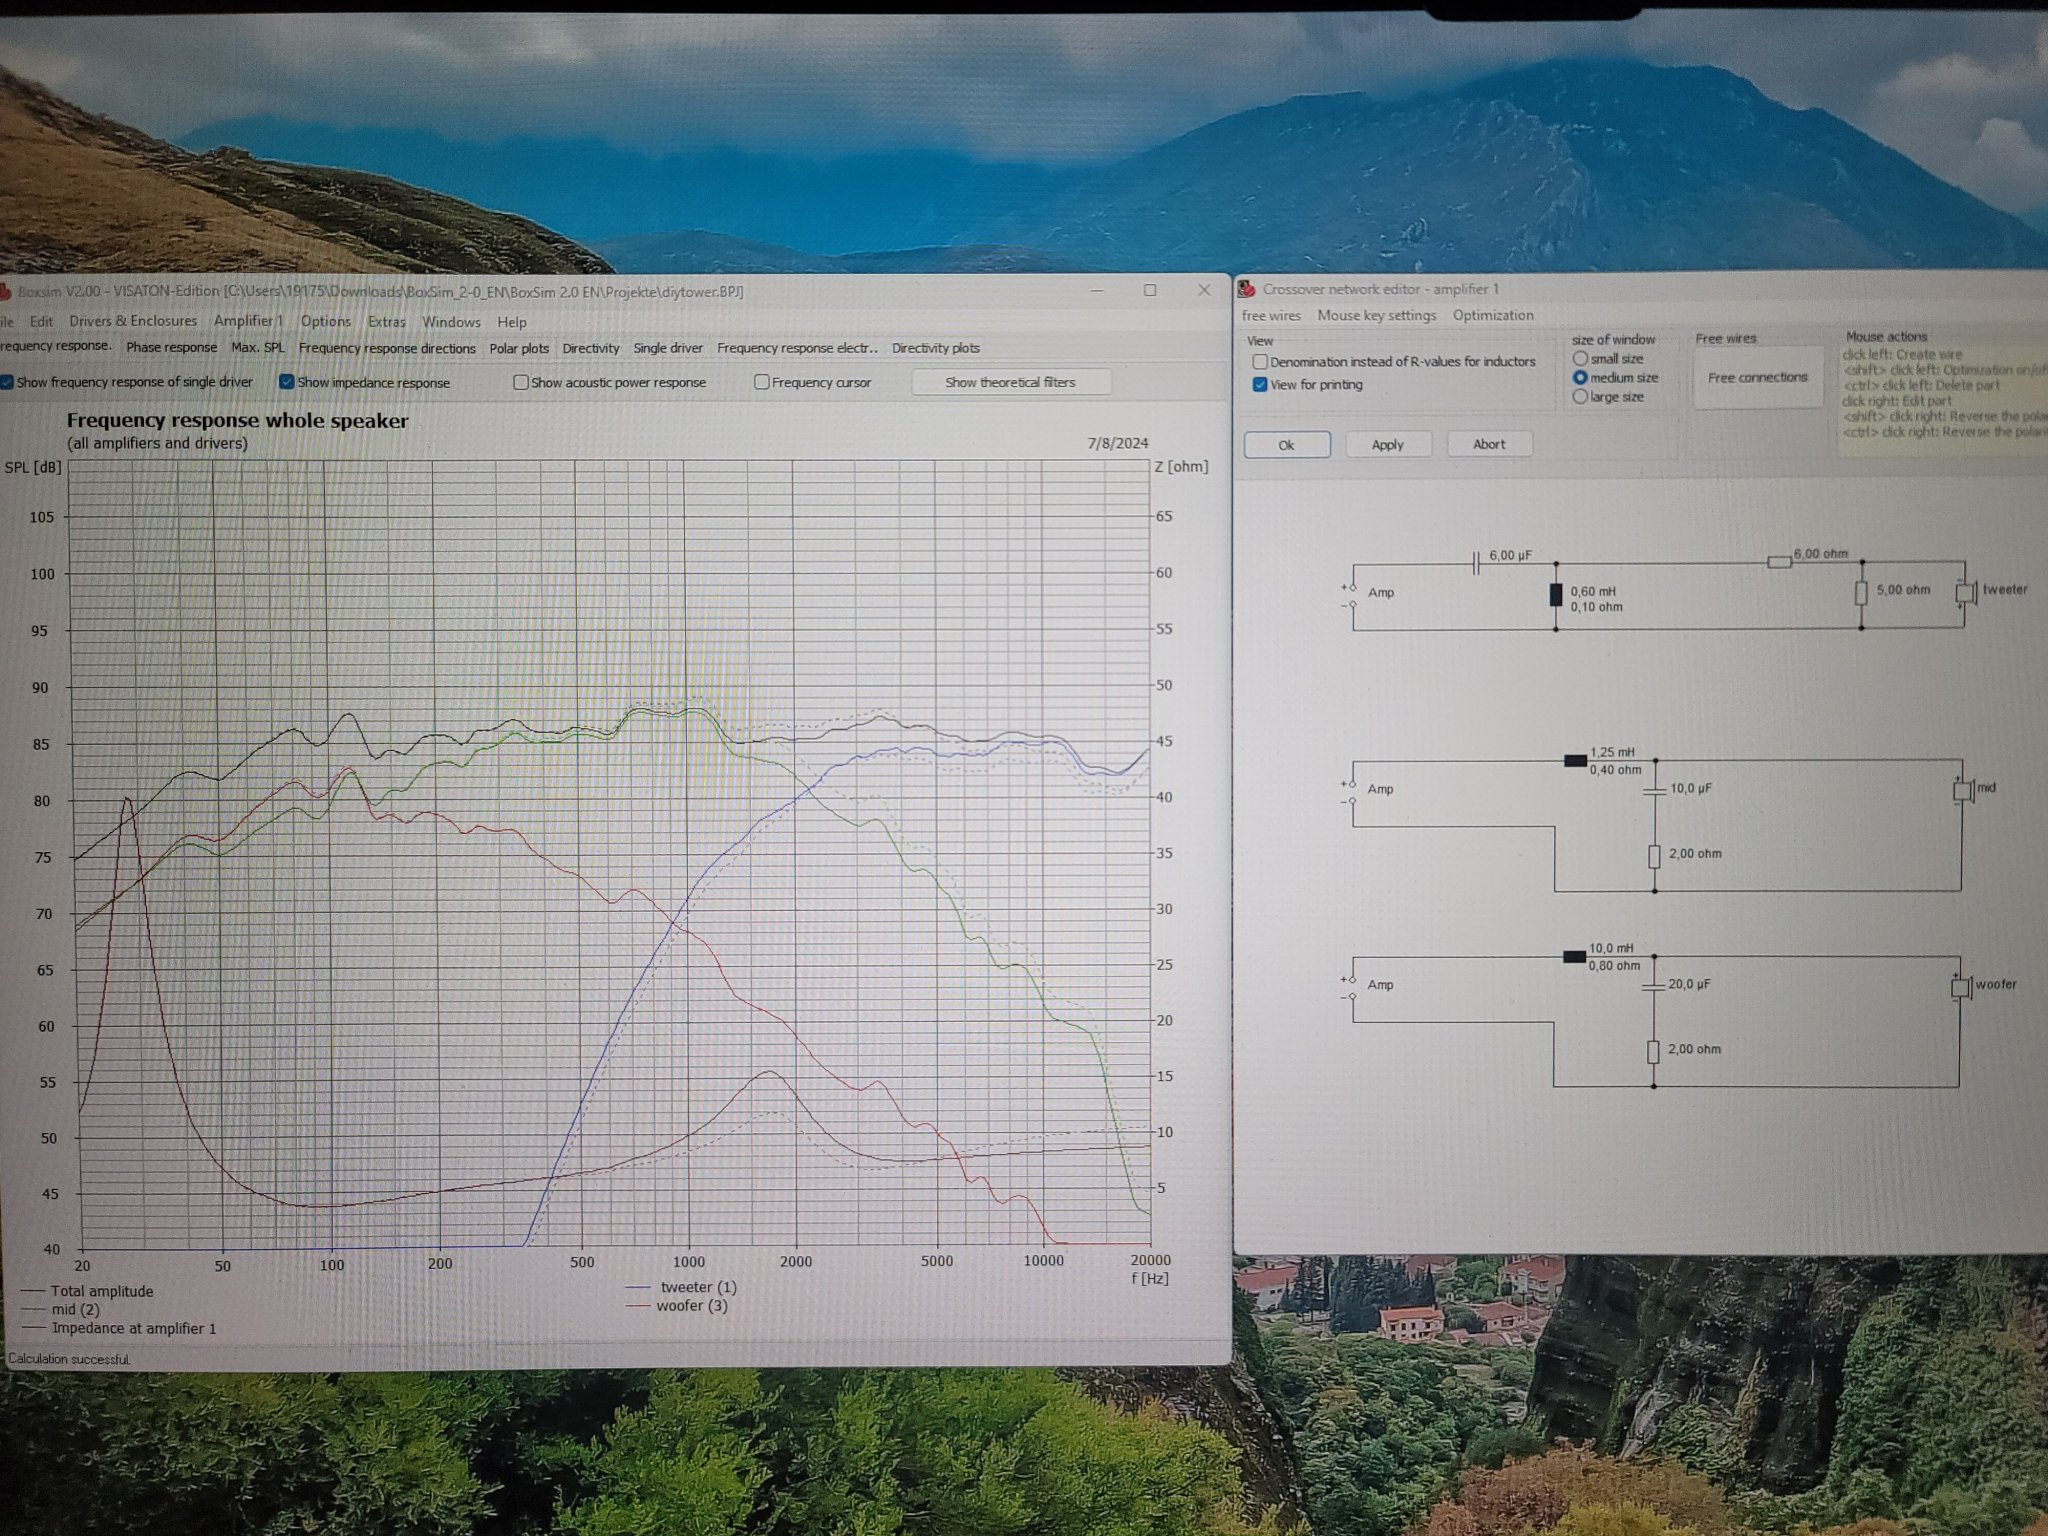Click the Frequency response whole speaker title

(x=237, y=421)
